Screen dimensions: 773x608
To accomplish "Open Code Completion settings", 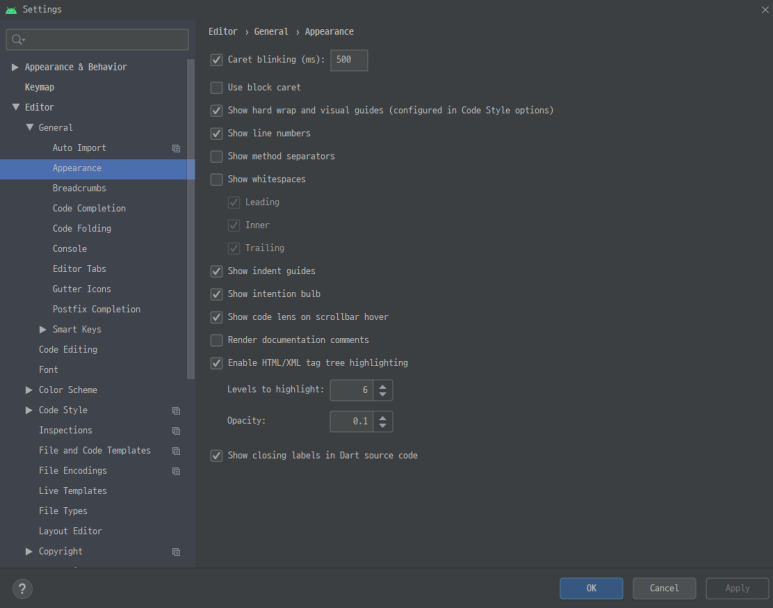I will tap(89, 209).
